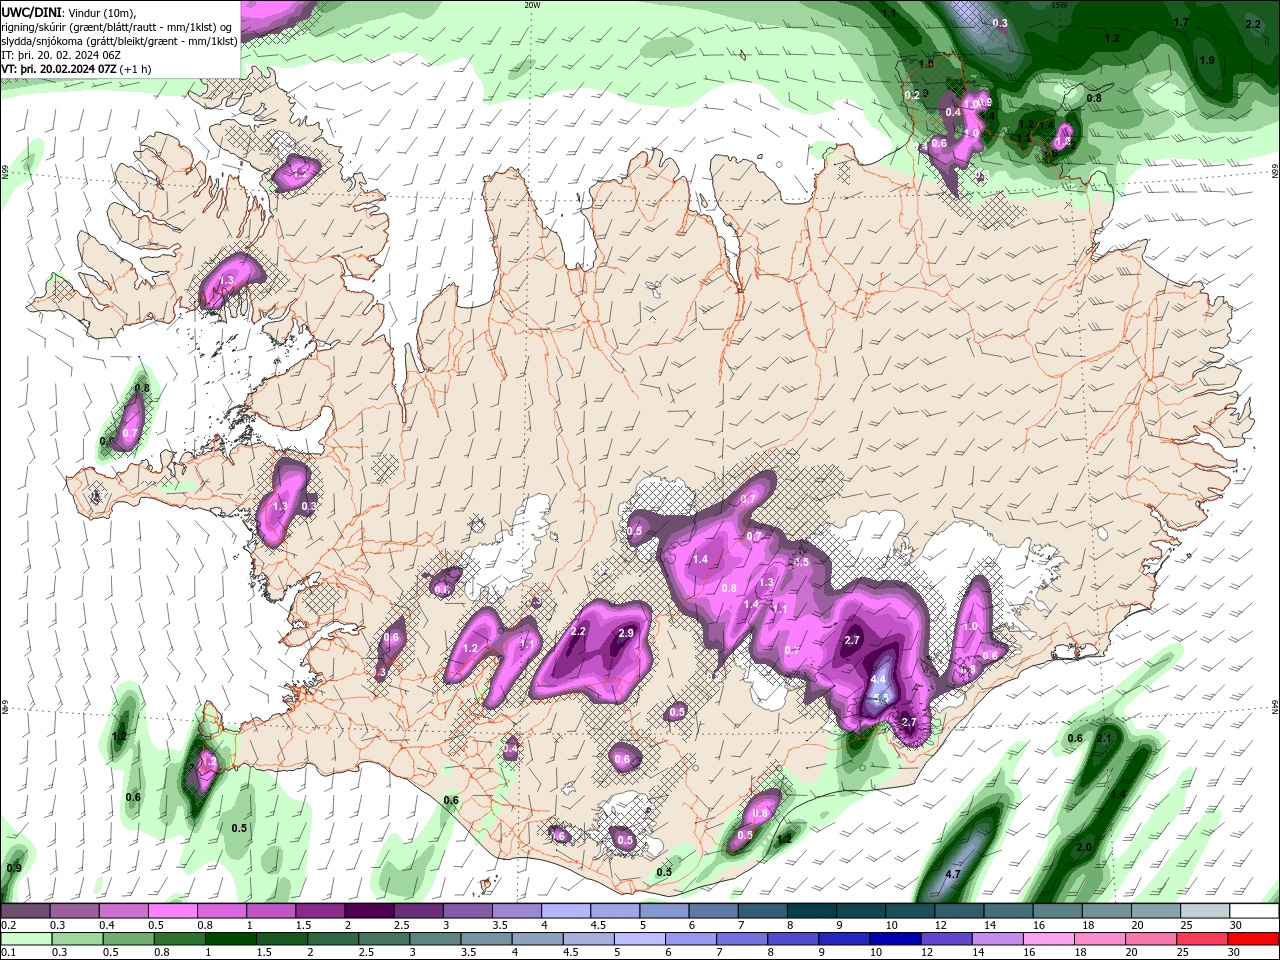The image size is (1280, 960).
Task: Click the palest green swatch at 0.1 in the lower legend row
Action: click(26, 939)
